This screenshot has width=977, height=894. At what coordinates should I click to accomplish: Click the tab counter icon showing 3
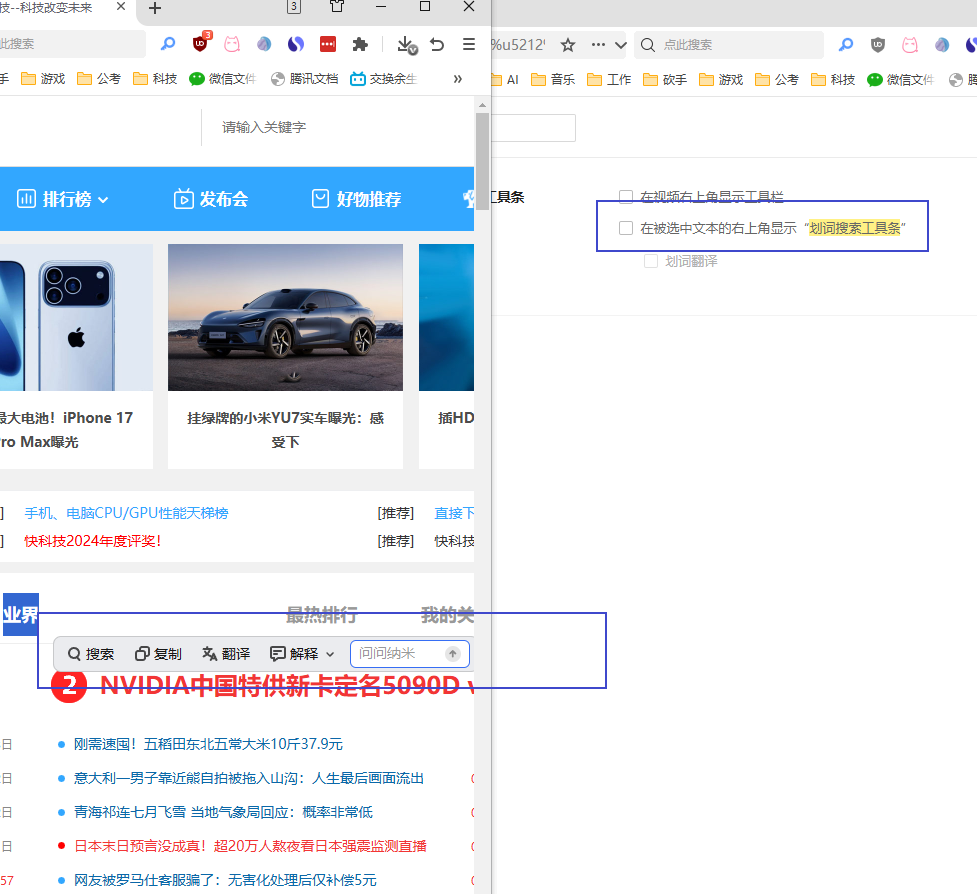(294, 7)
